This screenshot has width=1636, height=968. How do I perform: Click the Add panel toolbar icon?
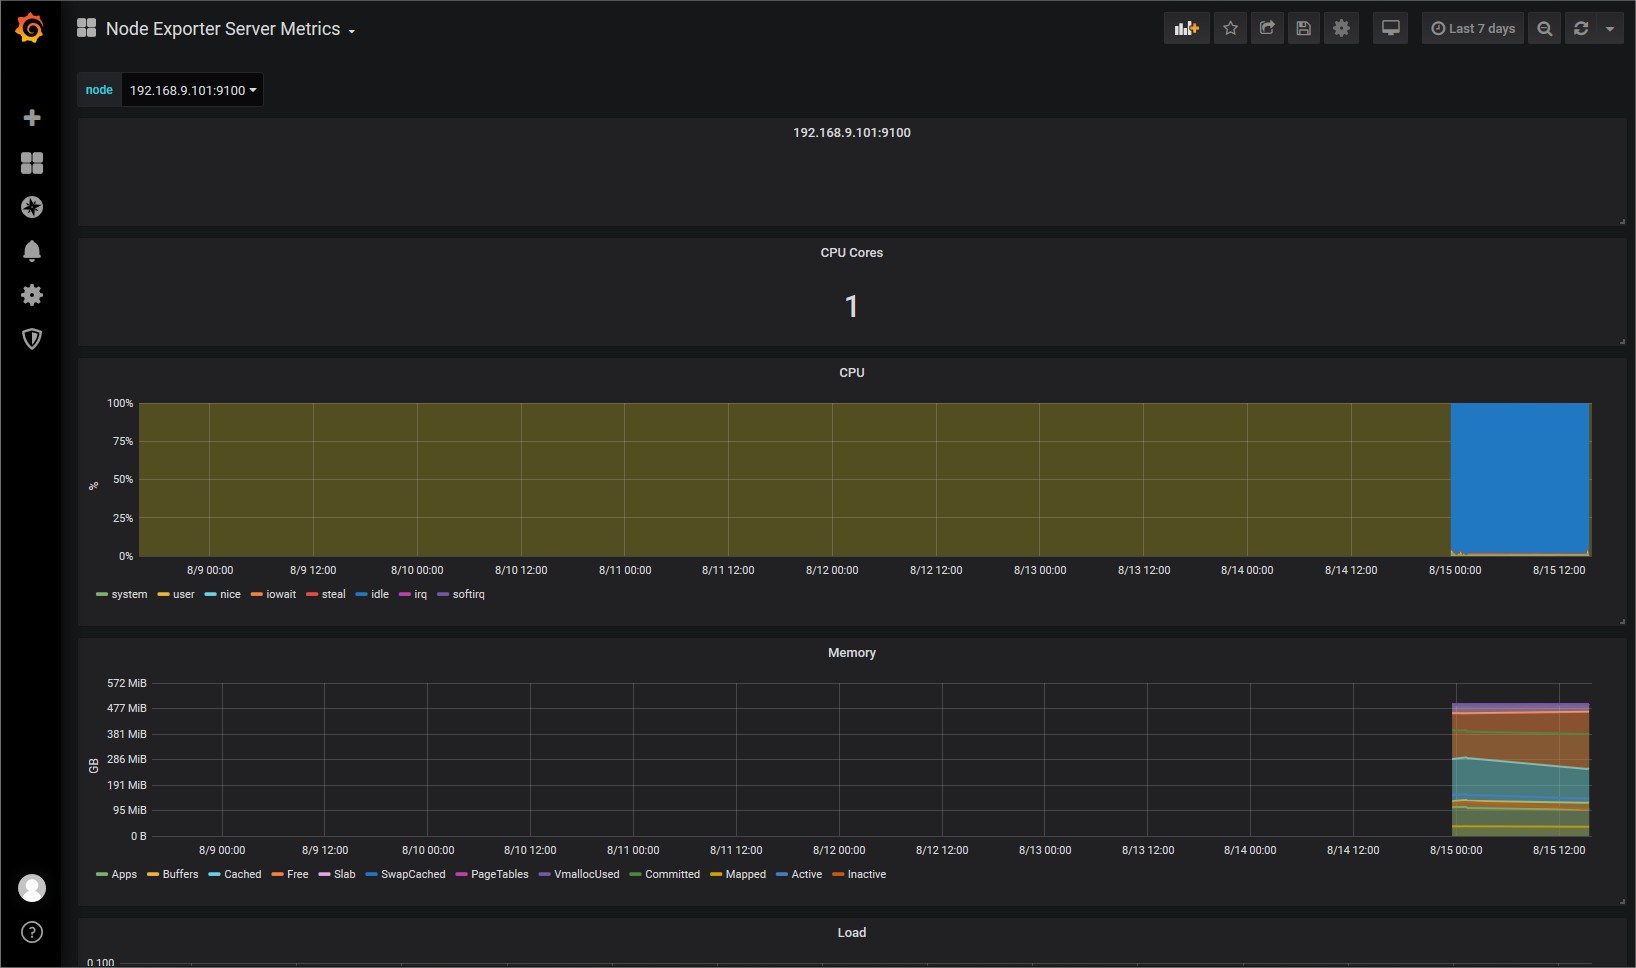point(1186,29)
